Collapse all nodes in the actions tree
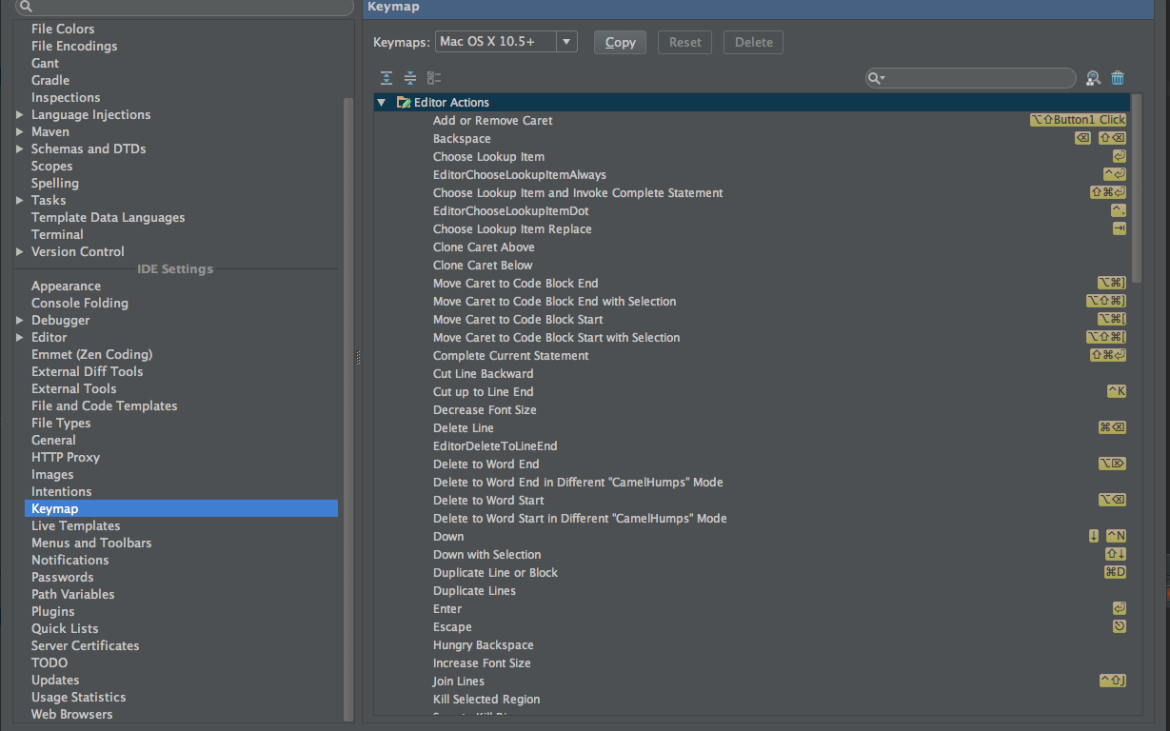This screenshot has height=731, width=1170. pyautogui.click(x=410, y=77)
